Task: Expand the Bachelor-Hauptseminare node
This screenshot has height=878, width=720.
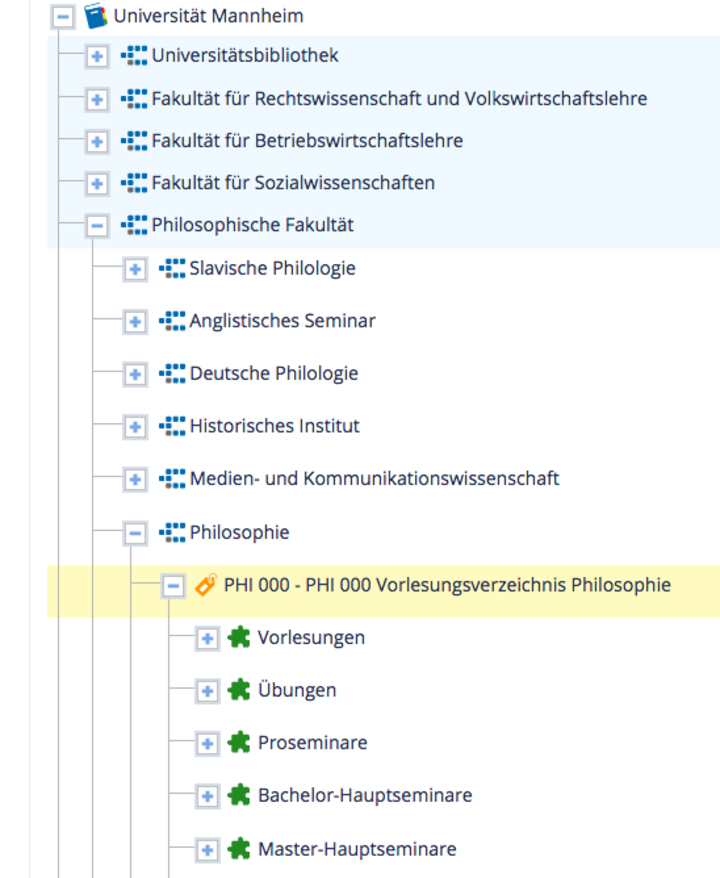Action: pos(207,796)
